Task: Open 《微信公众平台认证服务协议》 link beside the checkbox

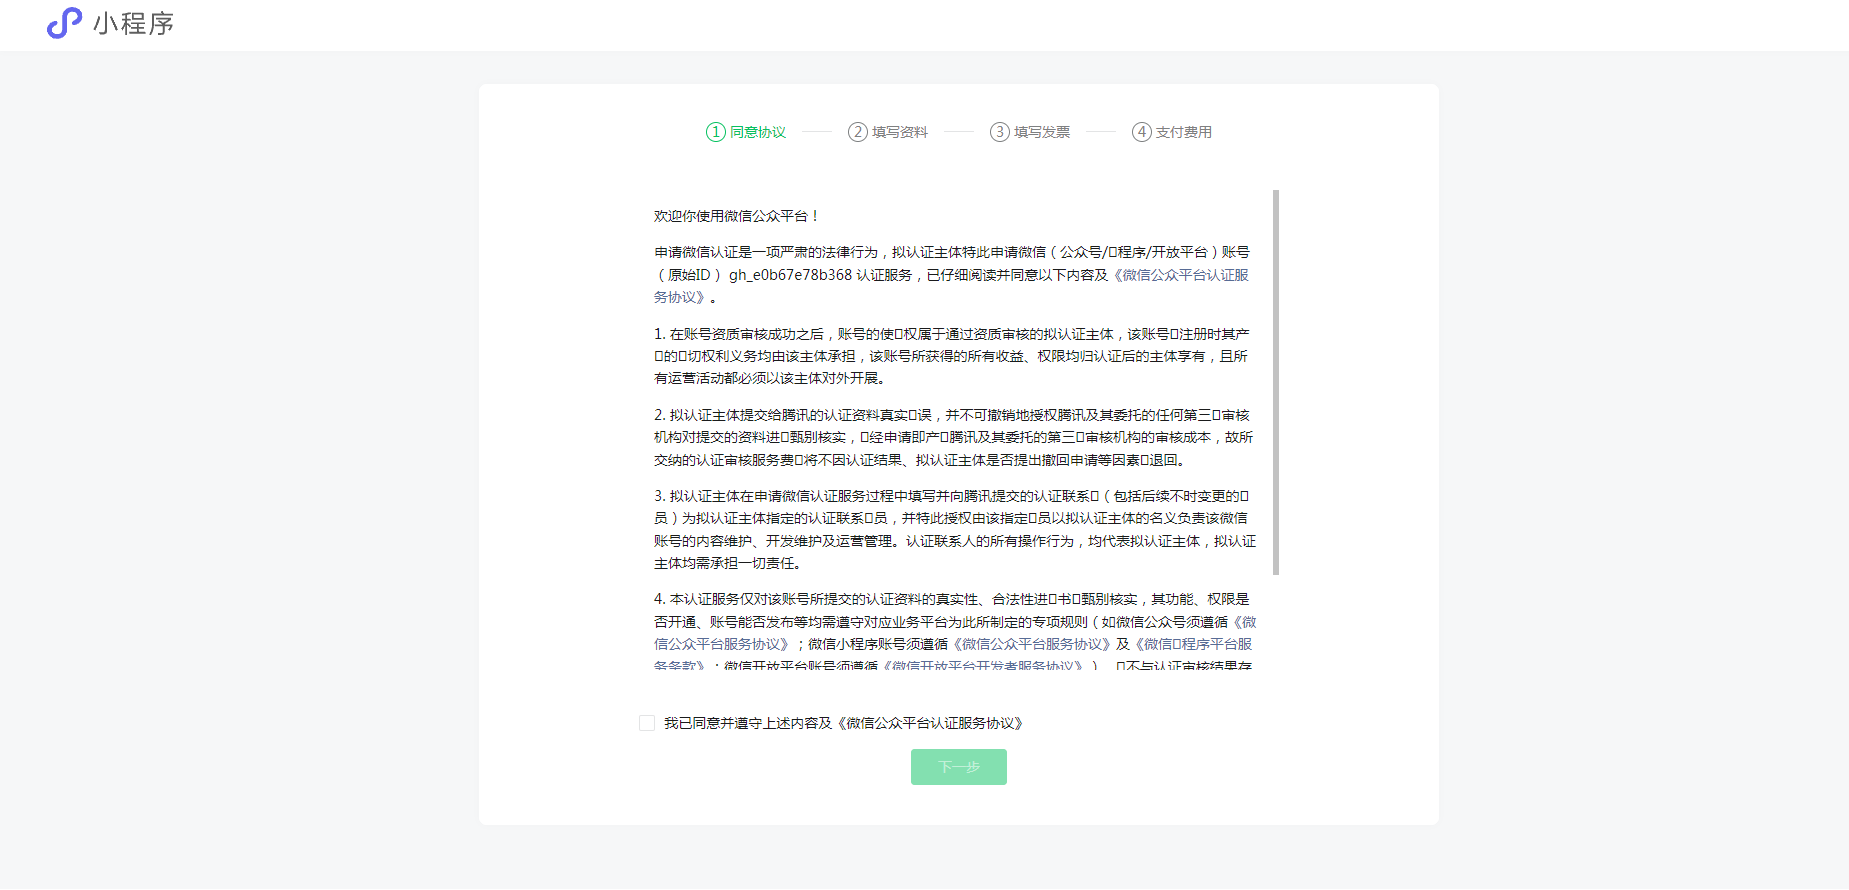Action: point(930,723)
